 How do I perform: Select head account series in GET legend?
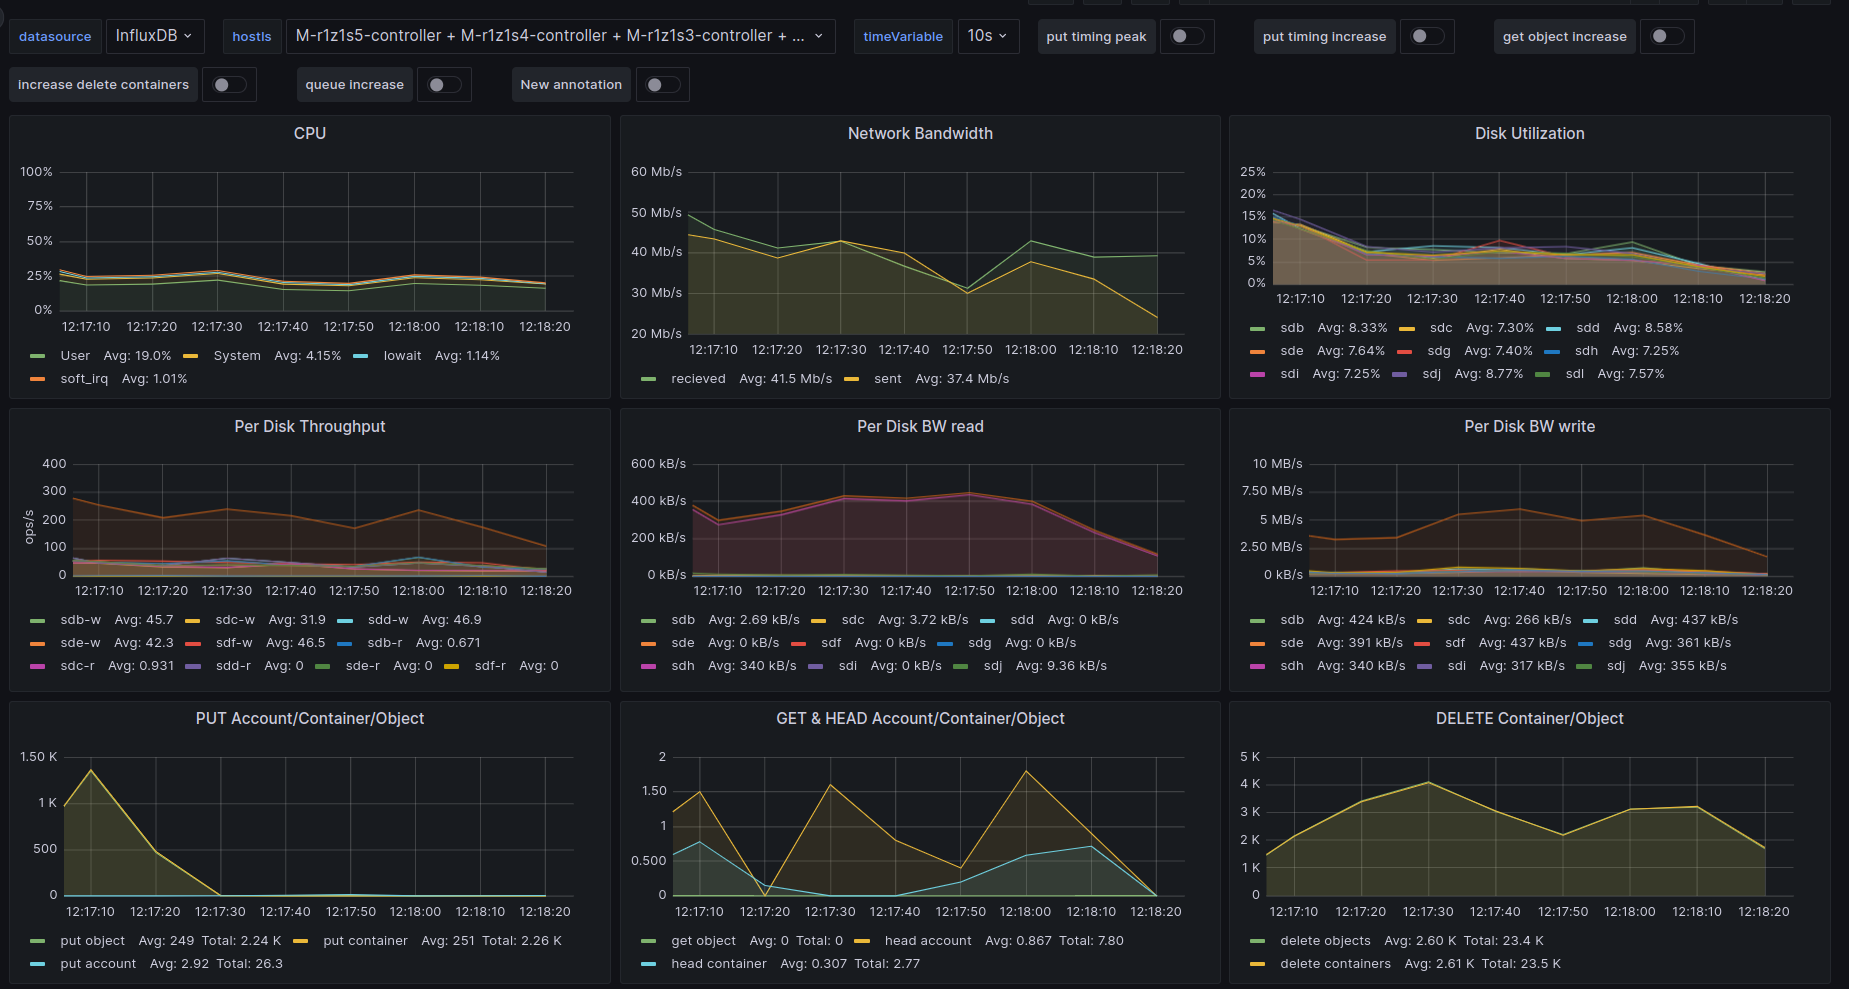coord(927,941)
